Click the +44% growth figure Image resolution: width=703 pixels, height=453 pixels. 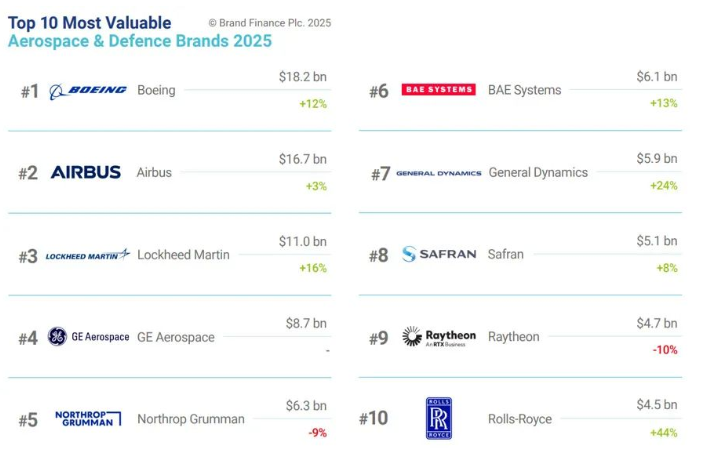[663, 433]
